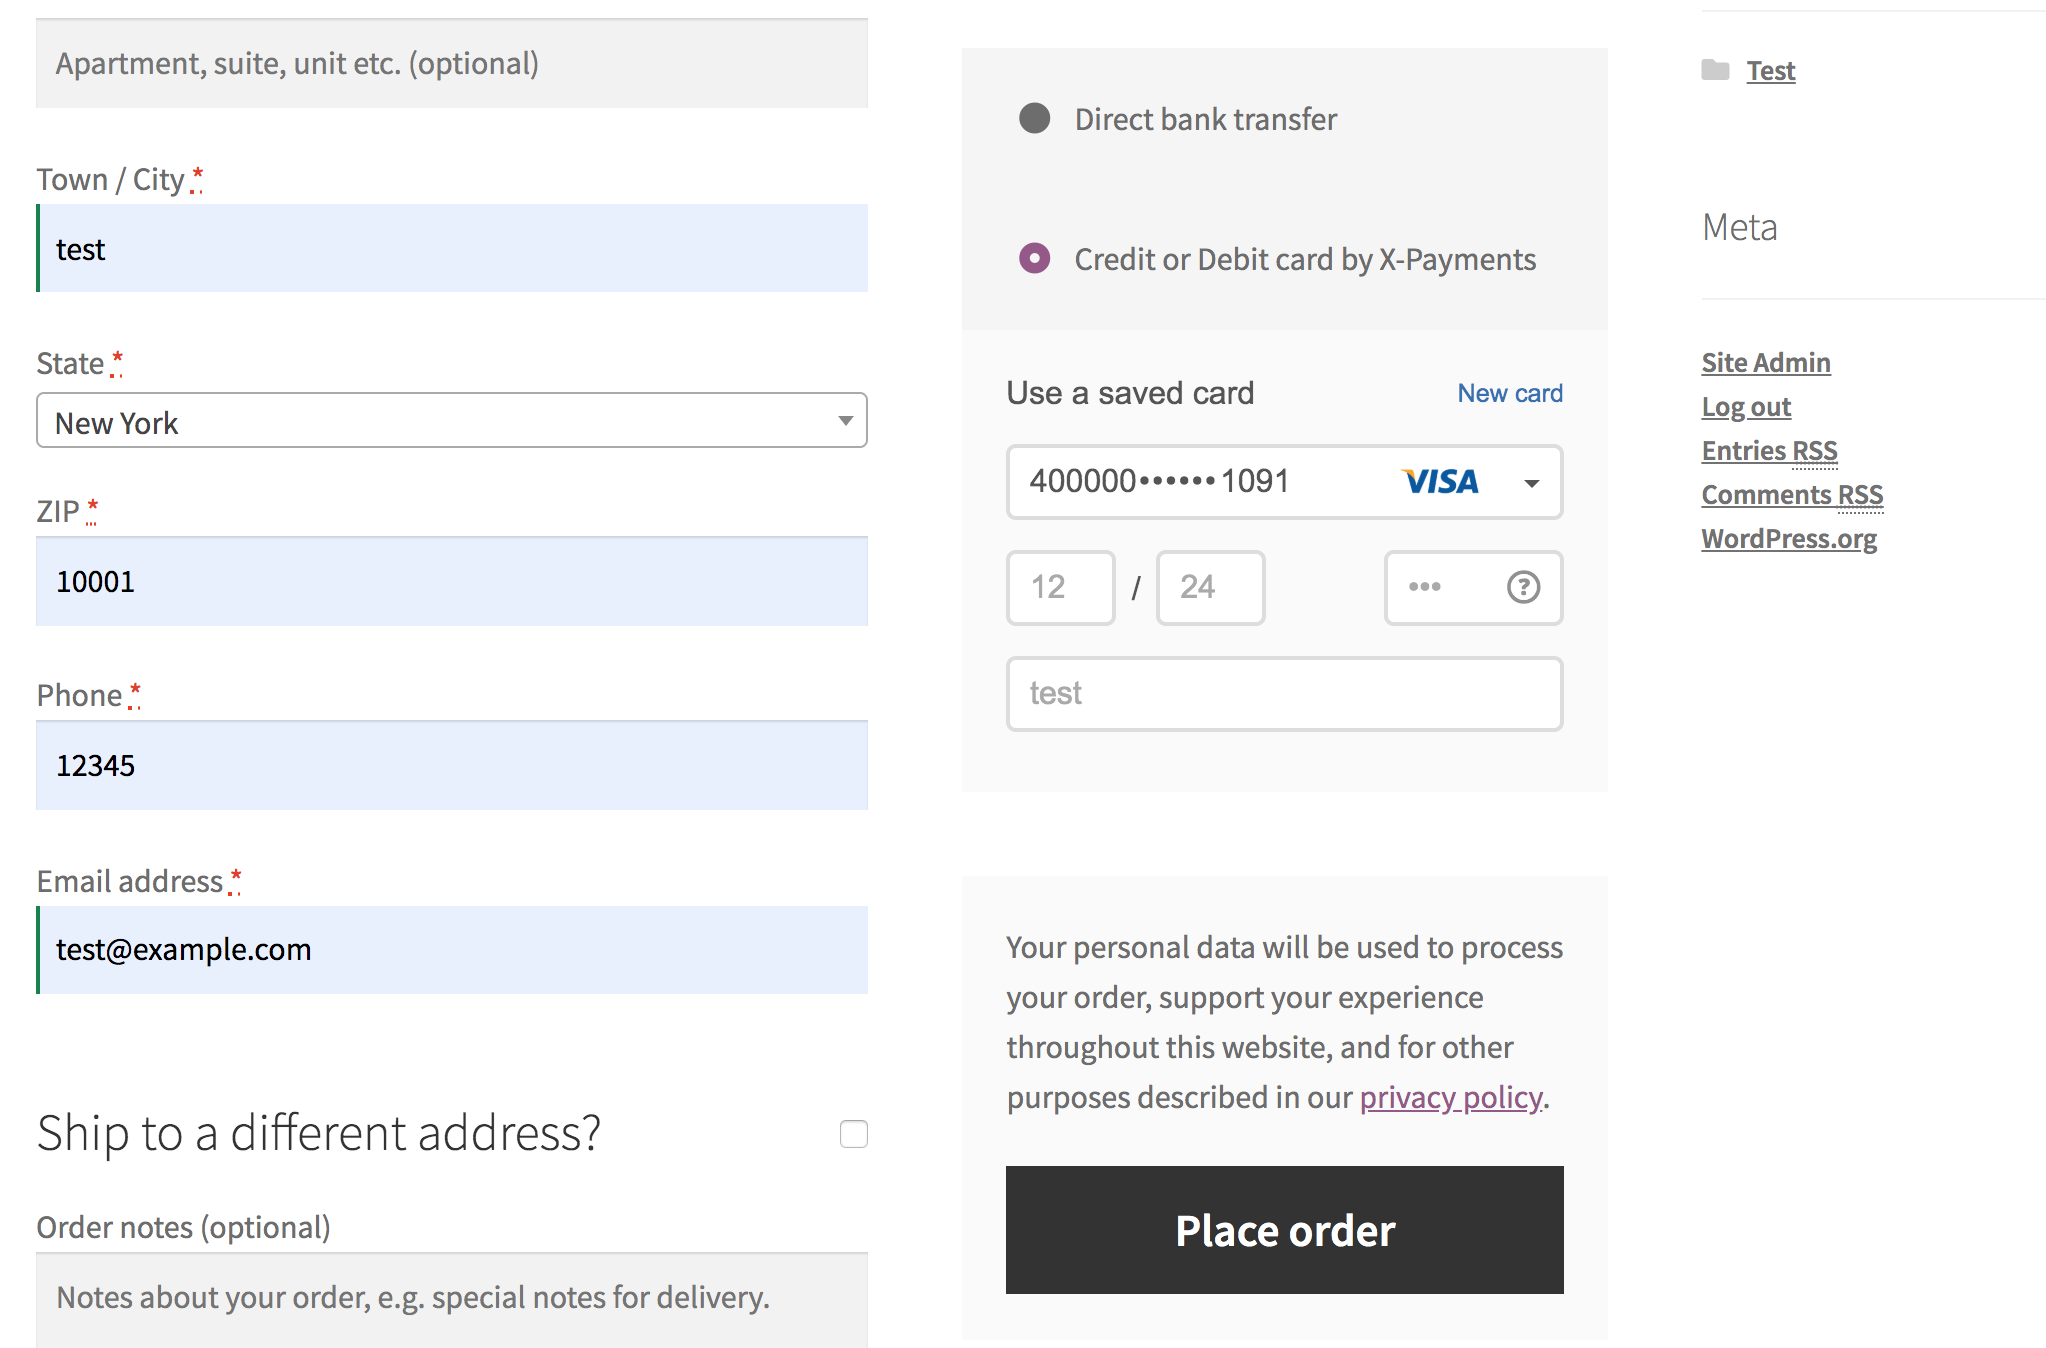Focus the Email address field

[x=452, y=950]
